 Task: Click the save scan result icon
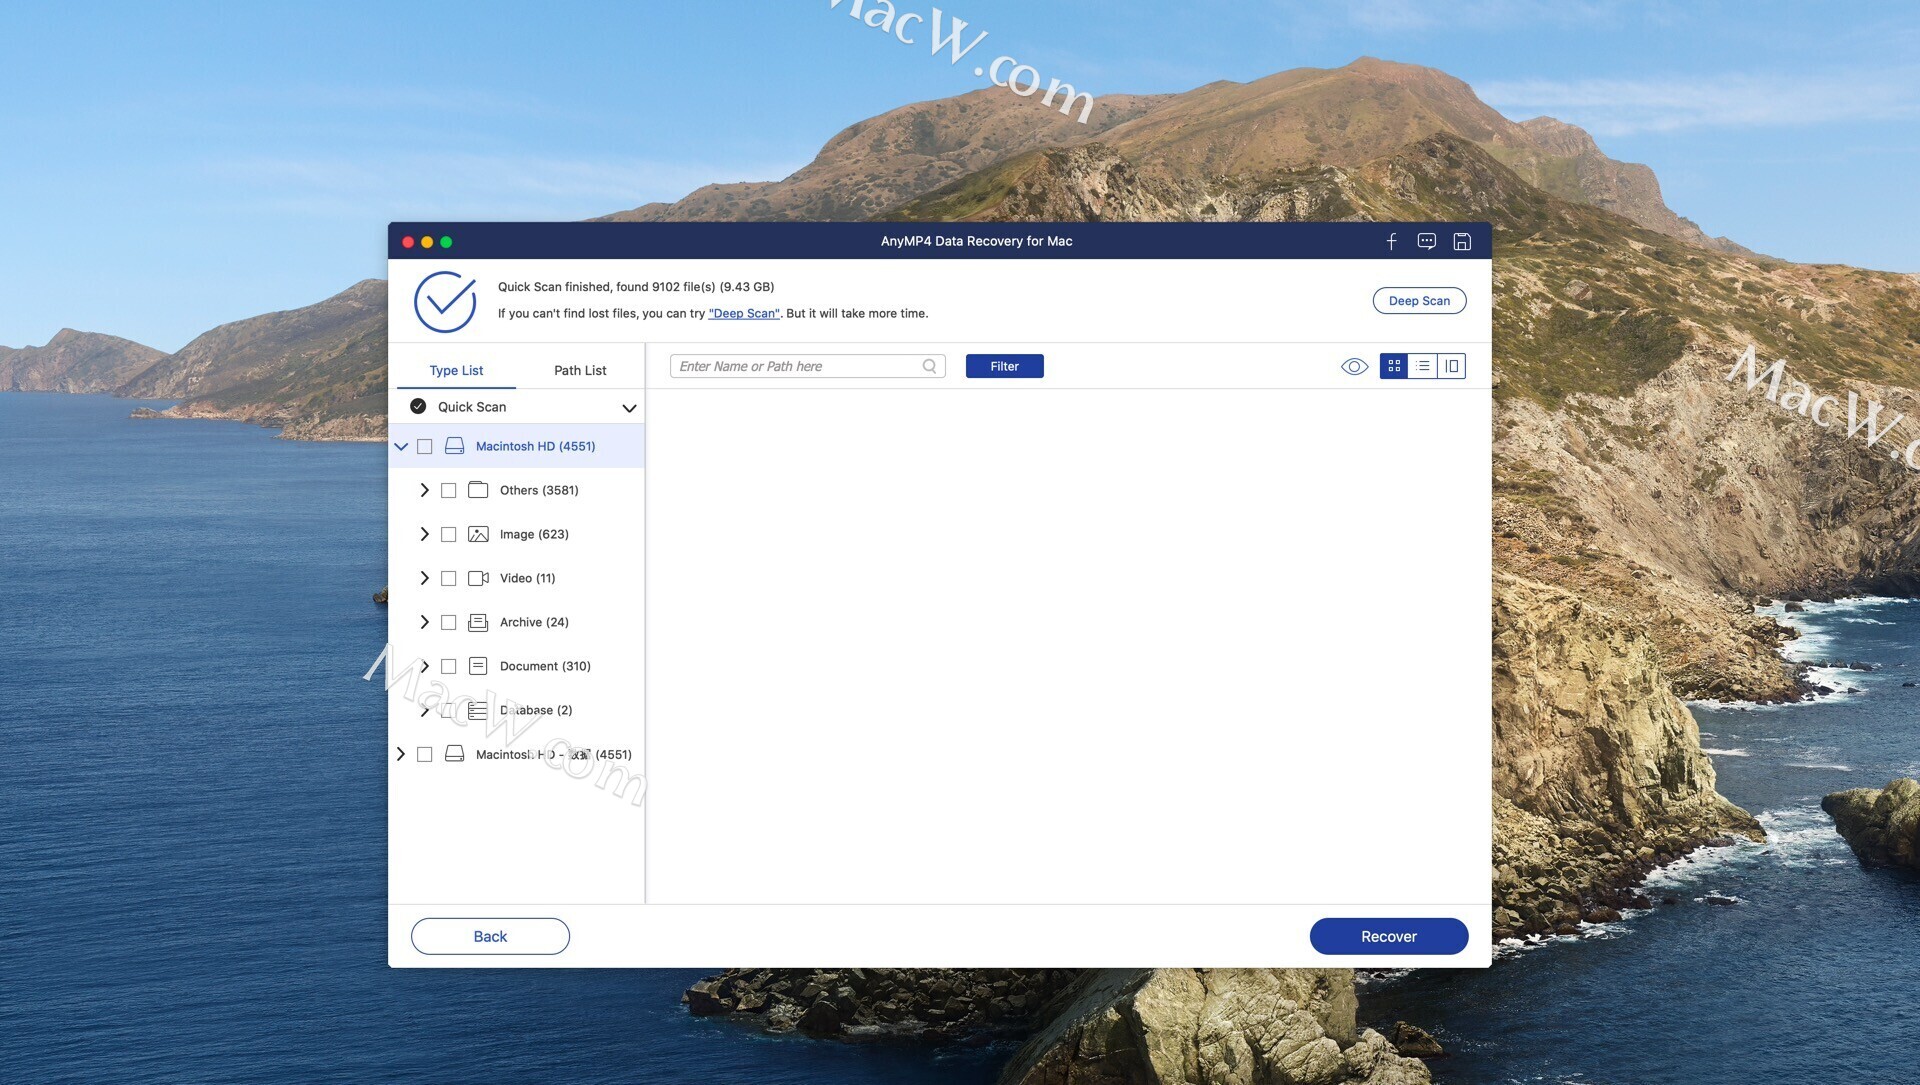point(1462,241)
